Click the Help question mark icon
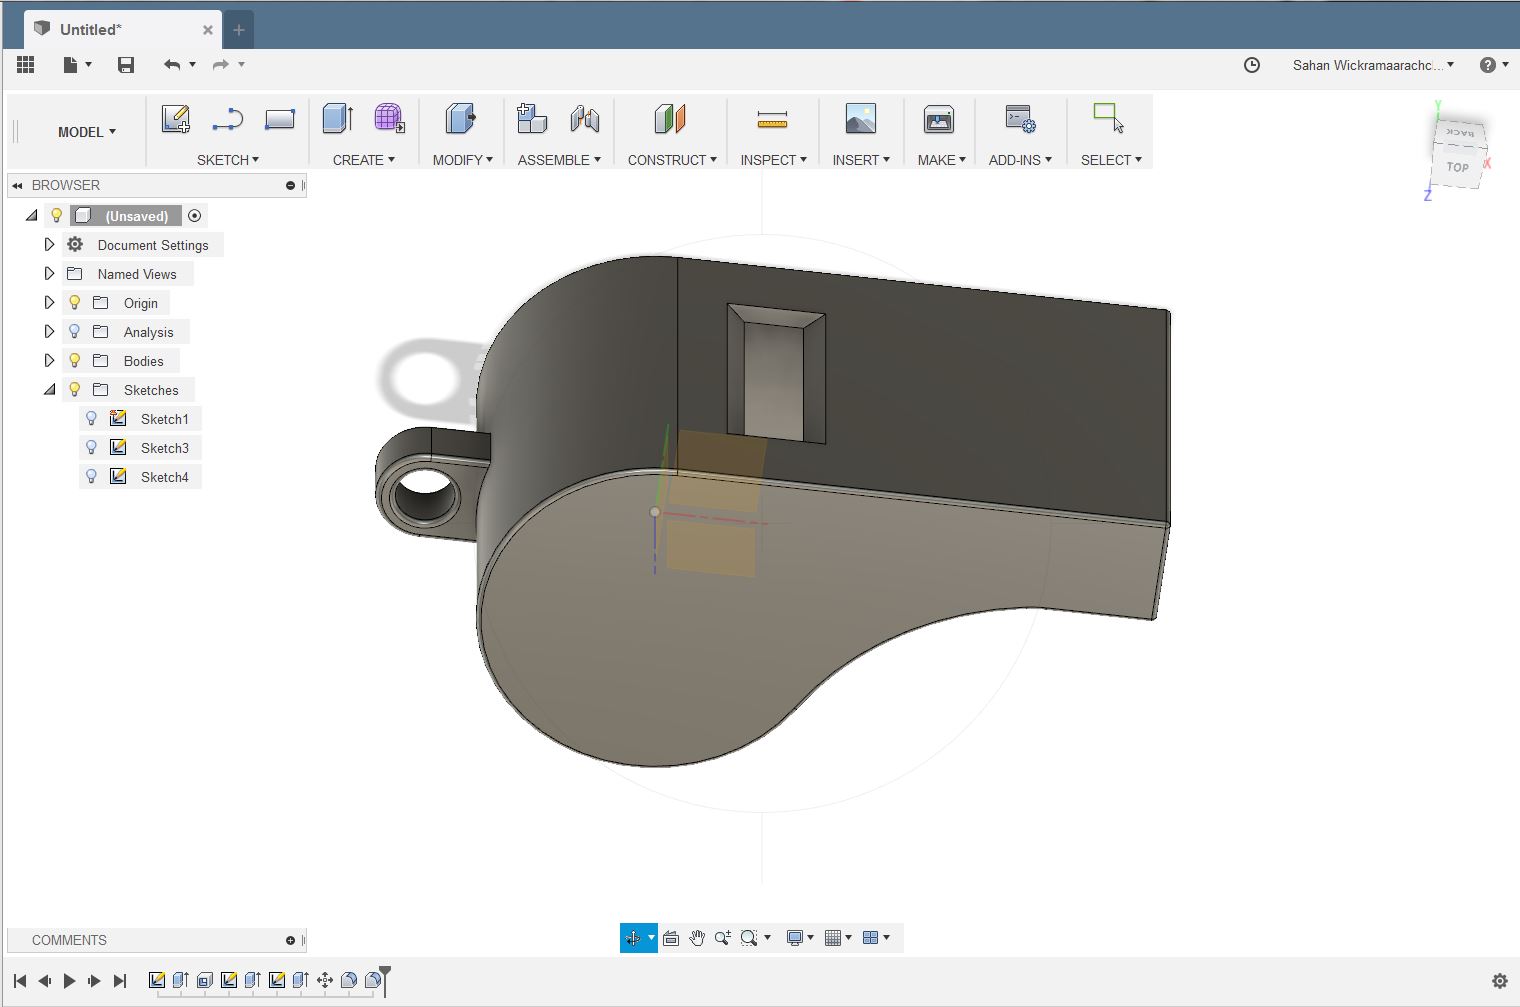The image size is (1520, 1007). click(x=1488, y=65)
